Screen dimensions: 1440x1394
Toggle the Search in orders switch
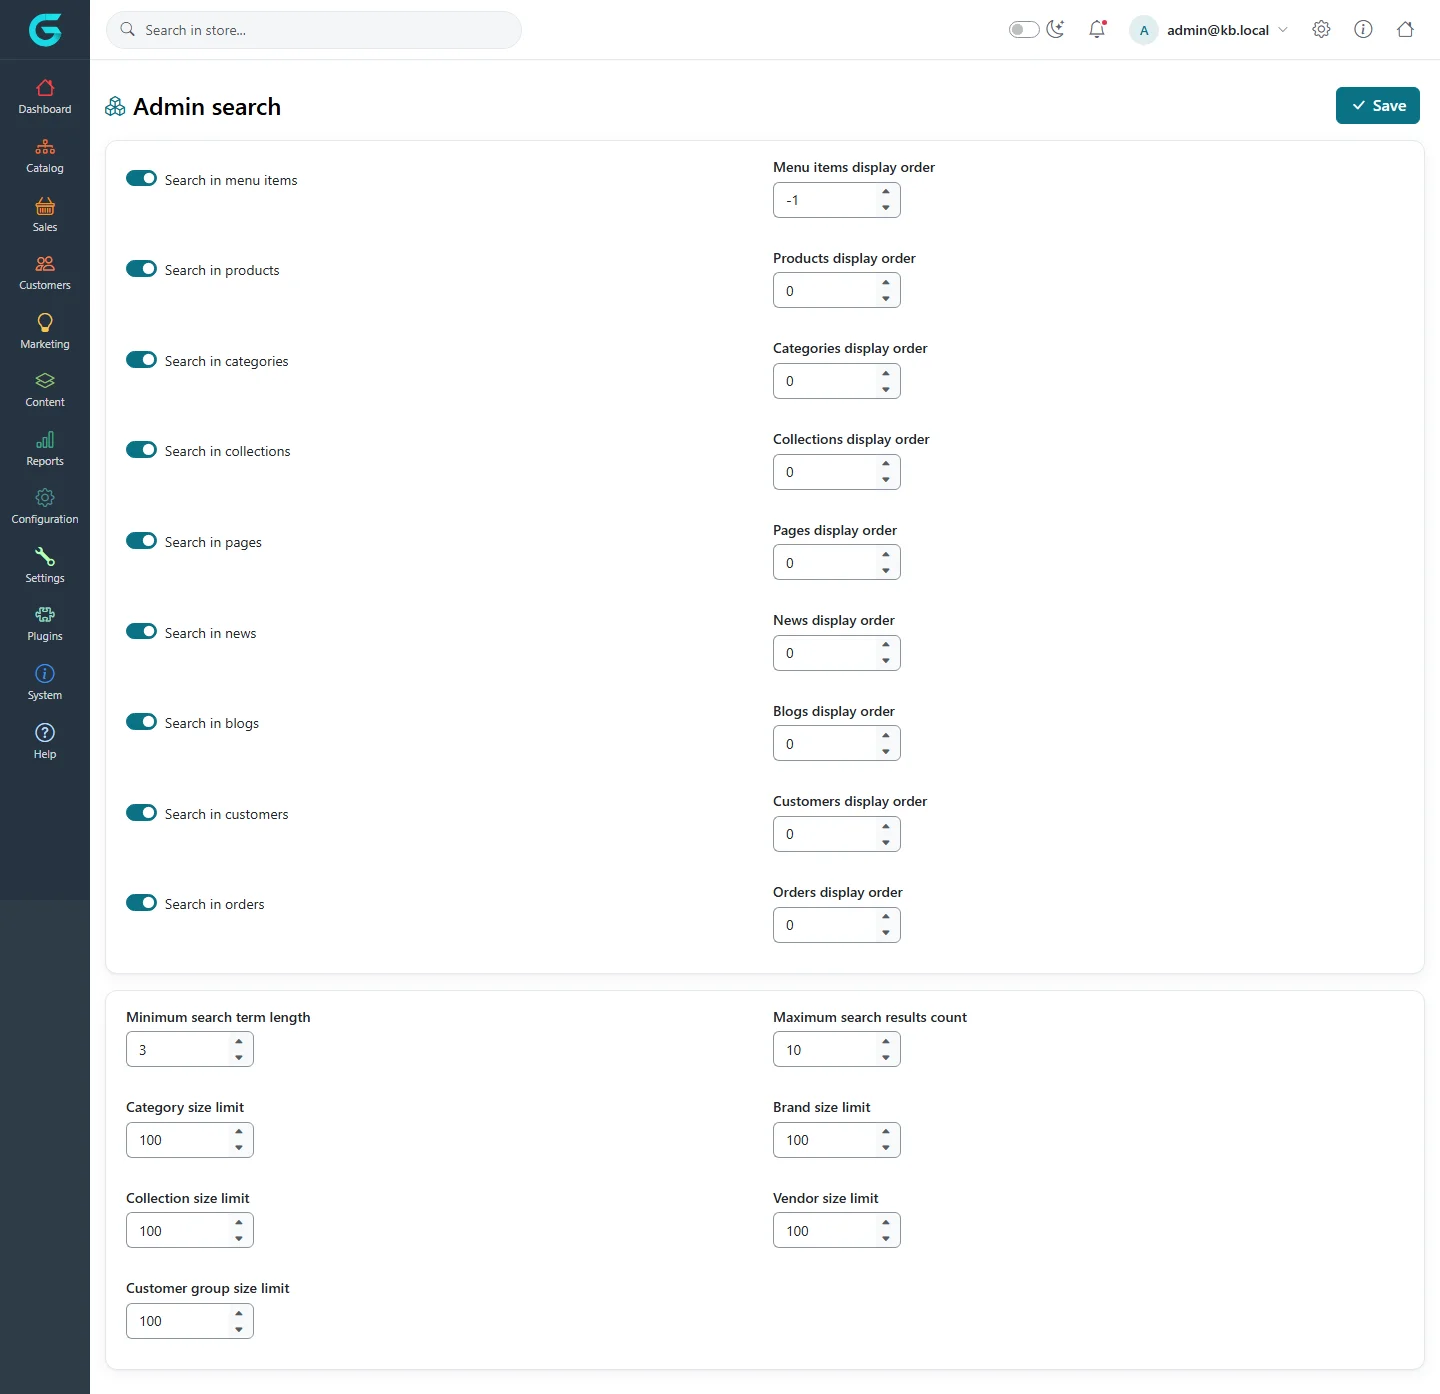(141, 903)
